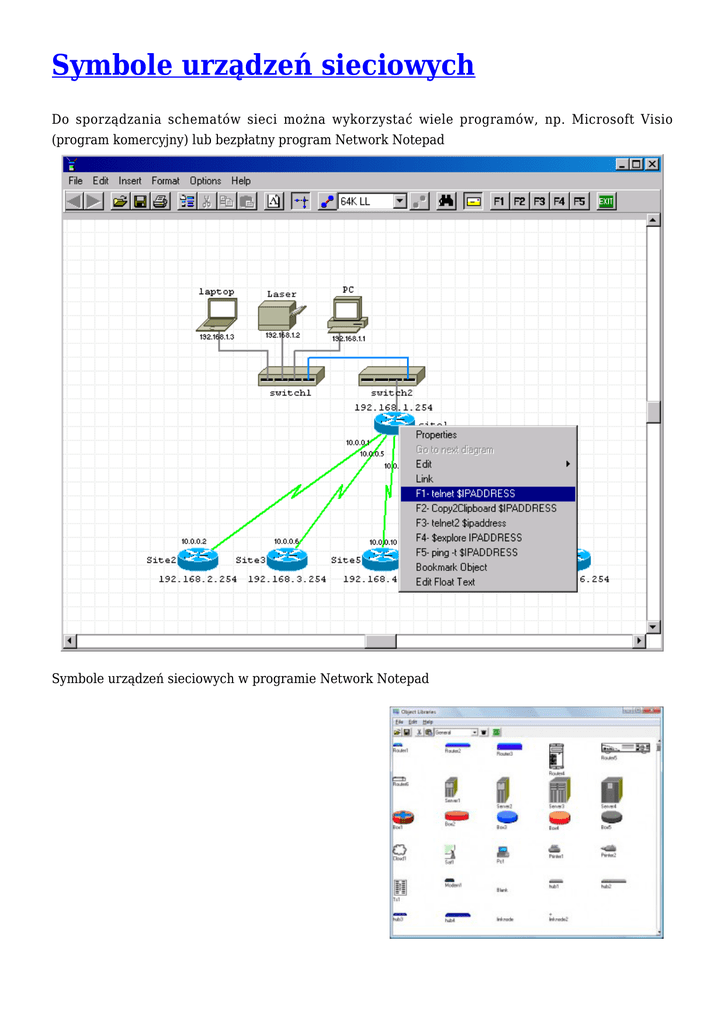Select Properties in the context menu
Viewport: 725px width, 1024px height.
click(x=436, y=435)
